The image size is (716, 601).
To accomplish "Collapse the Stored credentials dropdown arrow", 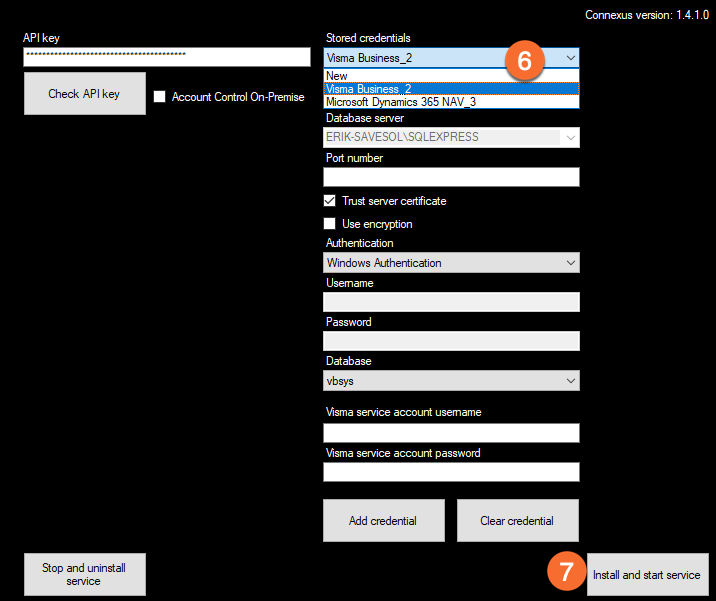I will pos(570,58).
